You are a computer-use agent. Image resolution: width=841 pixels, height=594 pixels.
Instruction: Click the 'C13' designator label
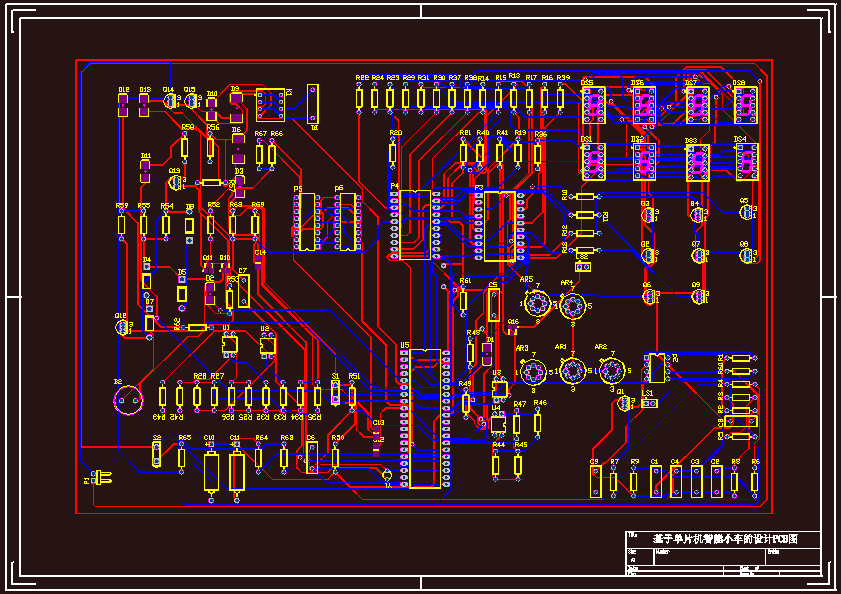click(378, 423)
